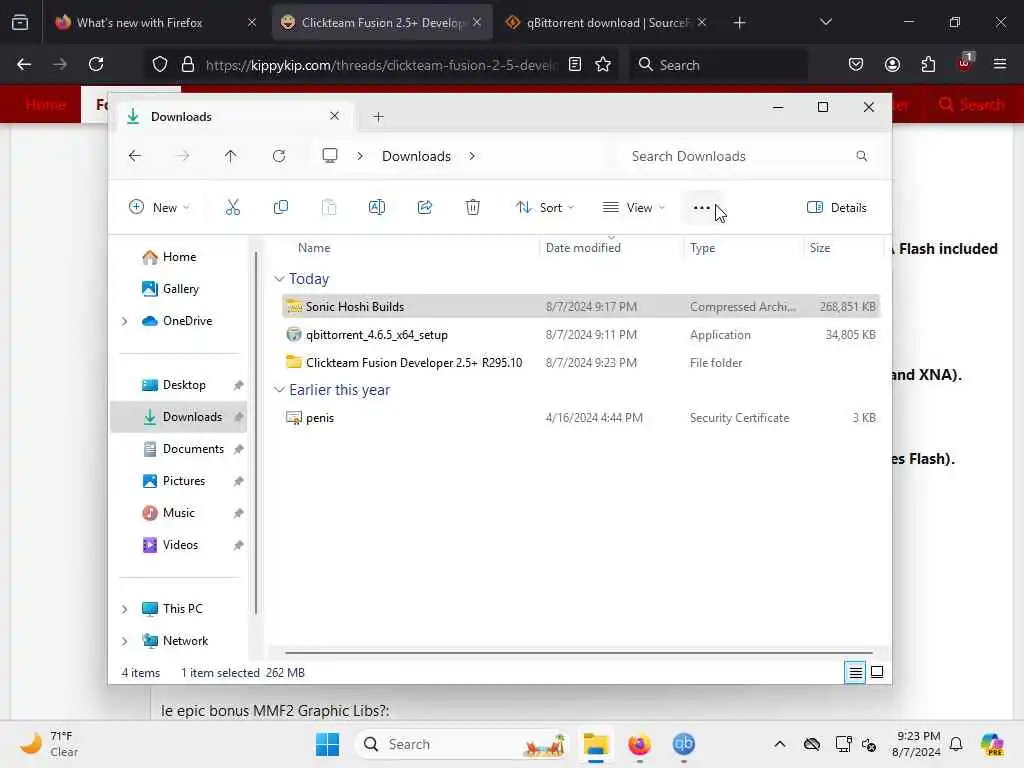Viewport: 1024px width, 768px height.
Task: Switch to qBittorrent download SourceForge tab
Action: 605,22
